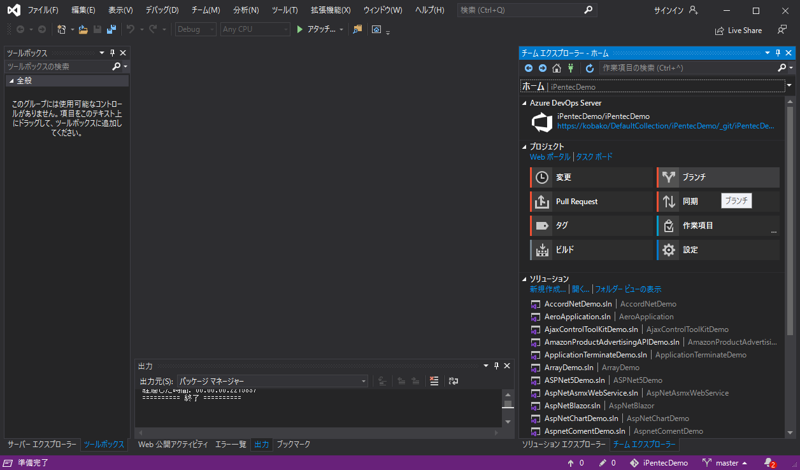Image resolution: width=800 pixels, height=470 pixels.
Task: Open the タグ tags tile
Action: pos(591,226)
